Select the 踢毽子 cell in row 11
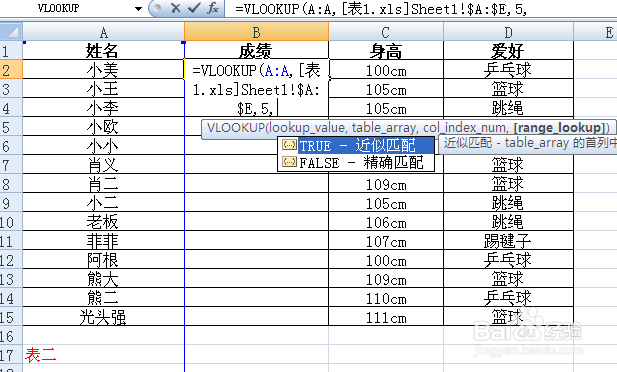The image size is (617, 372). click(x=508, y=241)
